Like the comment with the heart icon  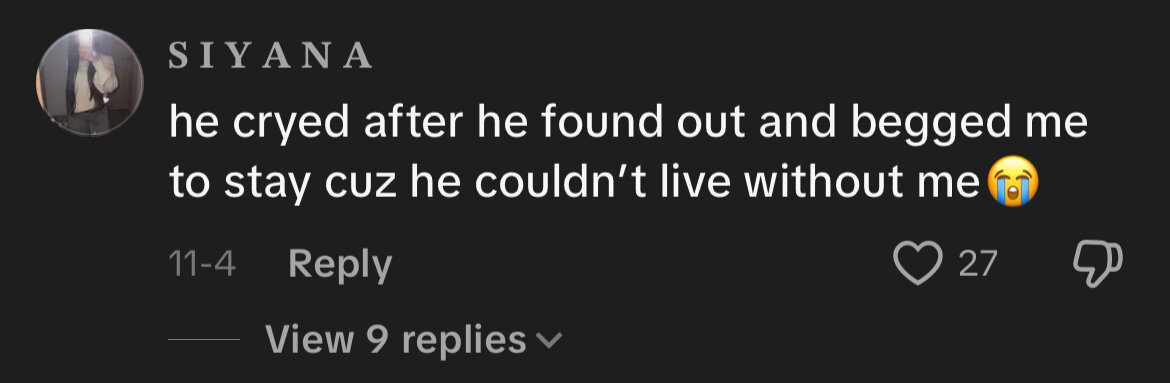coord(916,264)
